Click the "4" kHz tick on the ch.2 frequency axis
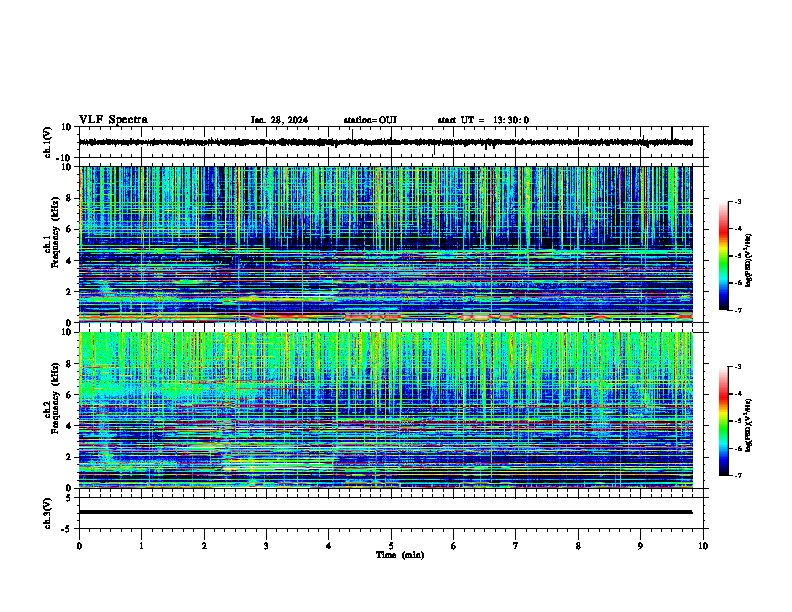This screenshot has width=792, height=612. (x=70, y=426)
